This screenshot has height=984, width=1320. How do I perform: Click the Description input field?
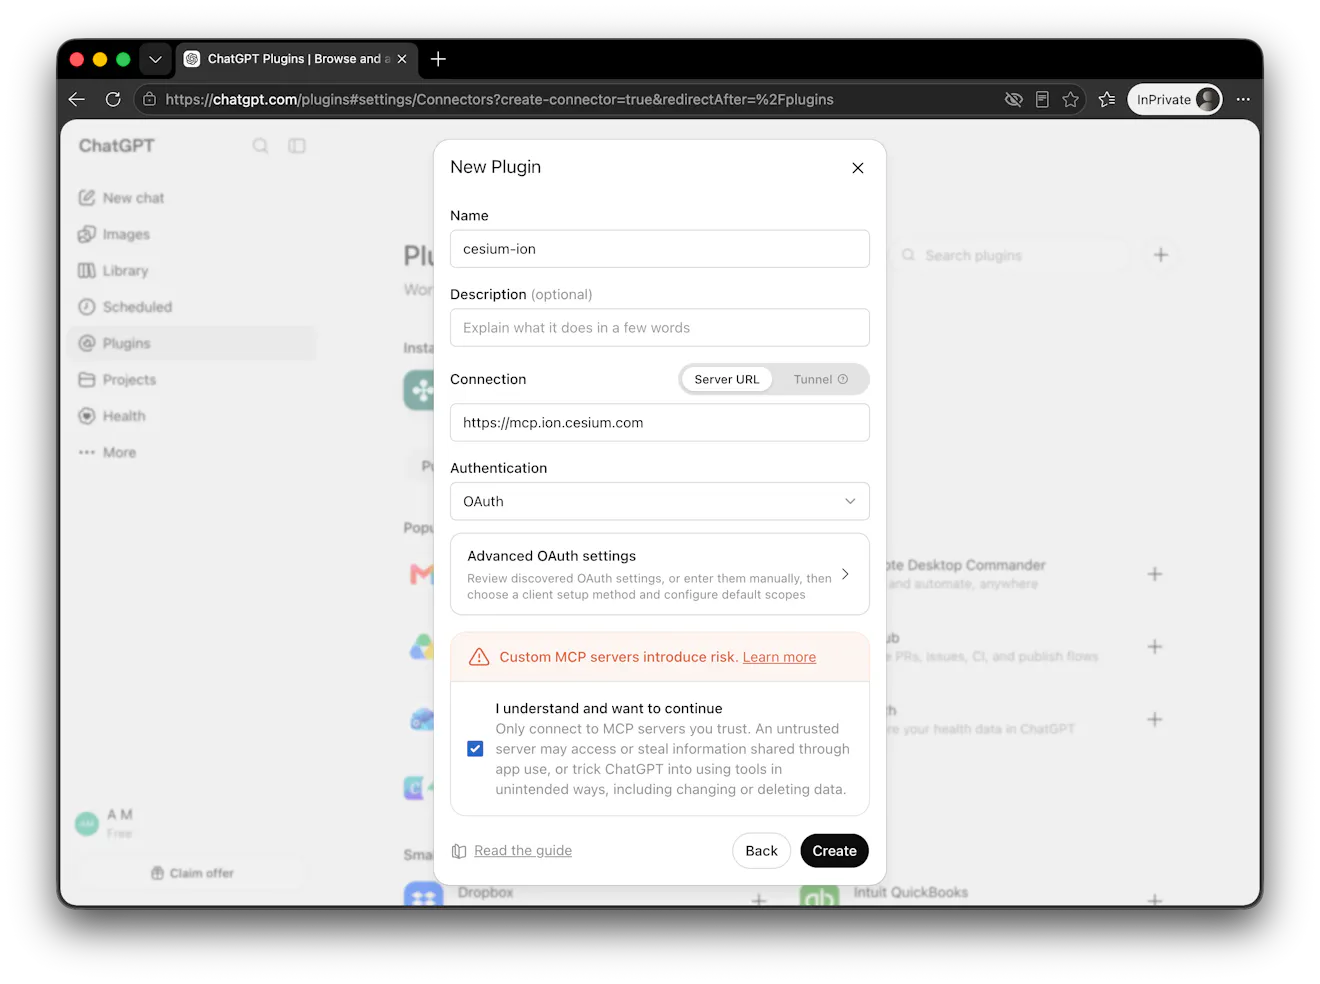660,328
